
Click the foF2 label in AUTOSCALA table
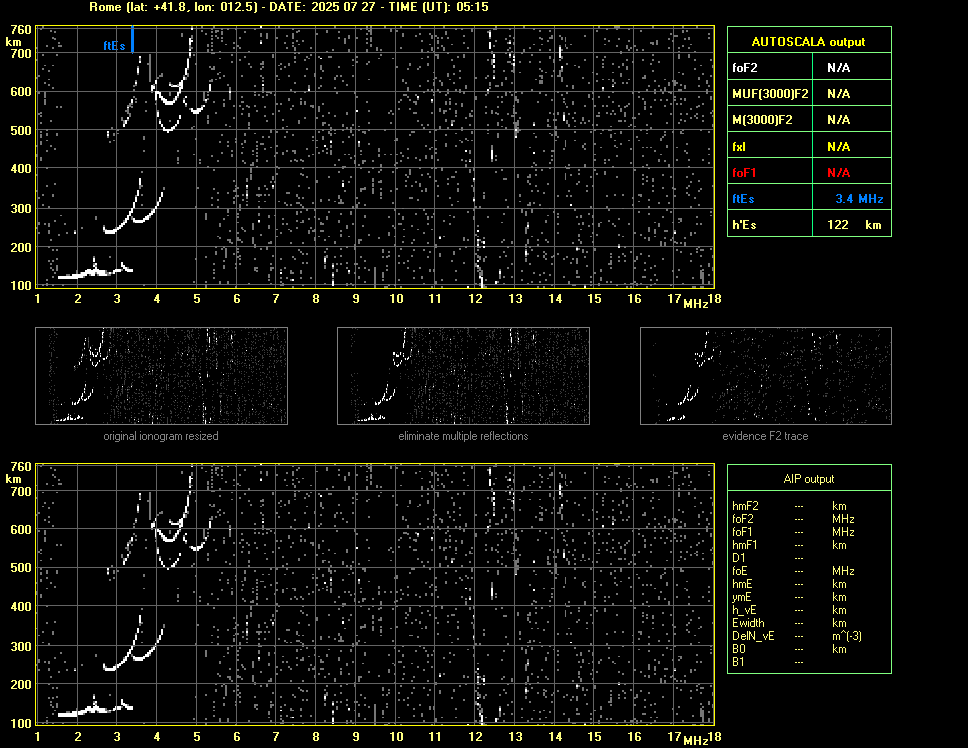(745, 68)
